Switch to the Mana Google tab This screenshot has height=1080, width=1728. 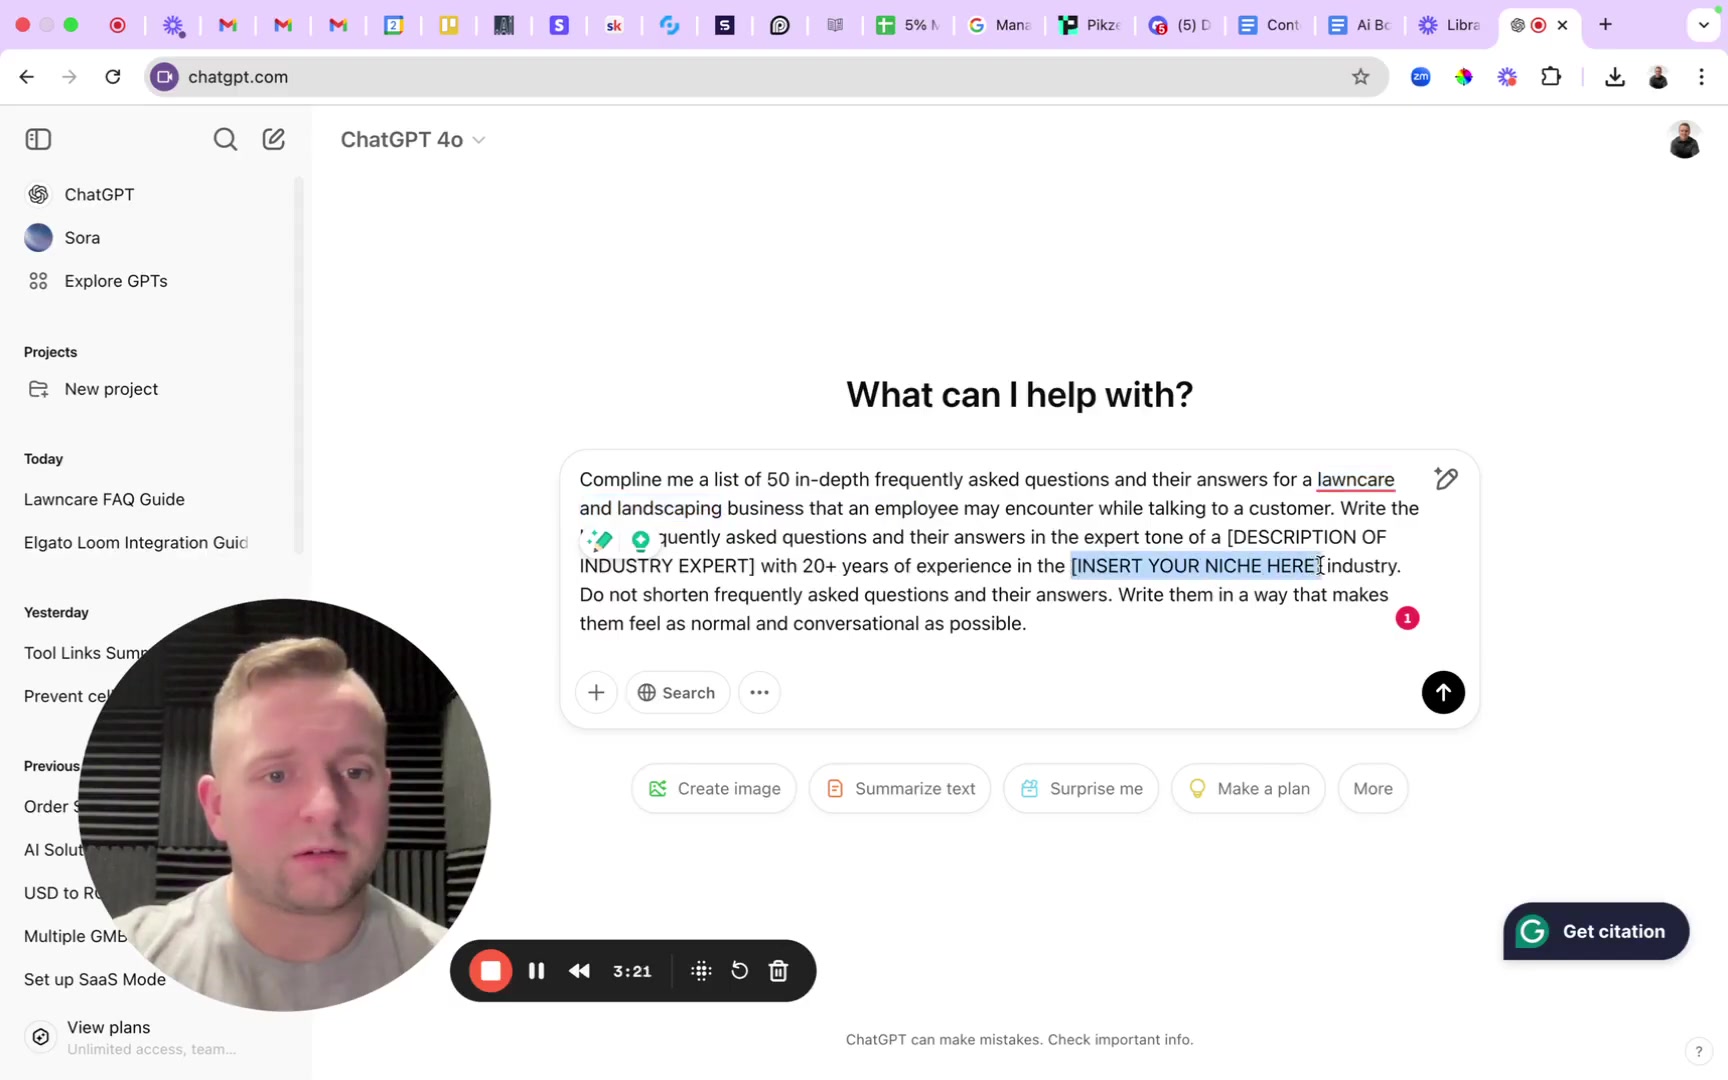999,25
